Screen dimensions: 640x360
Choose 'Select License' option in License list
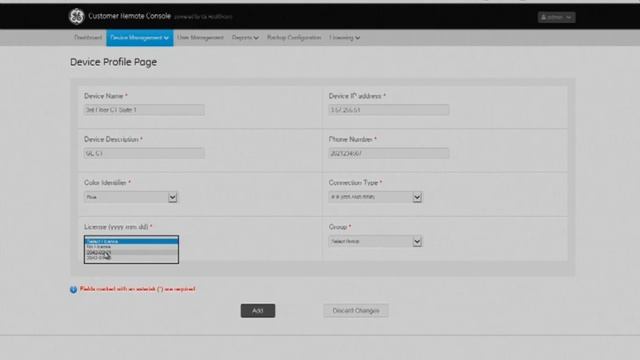click(131, 241)
